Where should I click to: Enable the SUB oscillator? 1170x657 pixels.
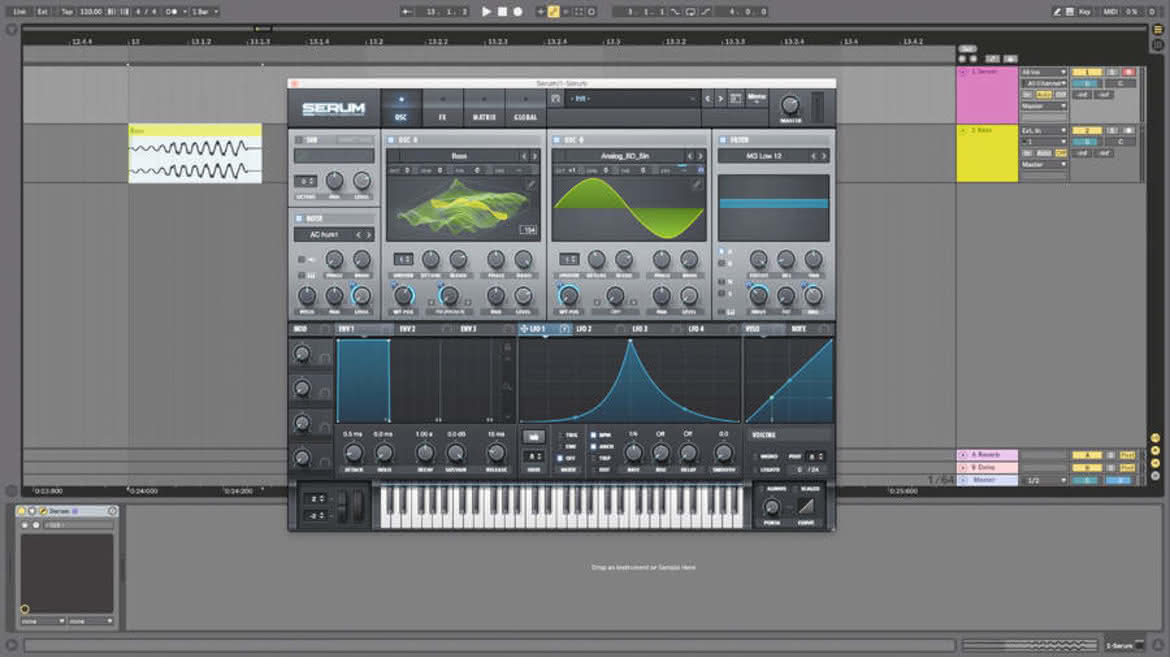(298, 140)
